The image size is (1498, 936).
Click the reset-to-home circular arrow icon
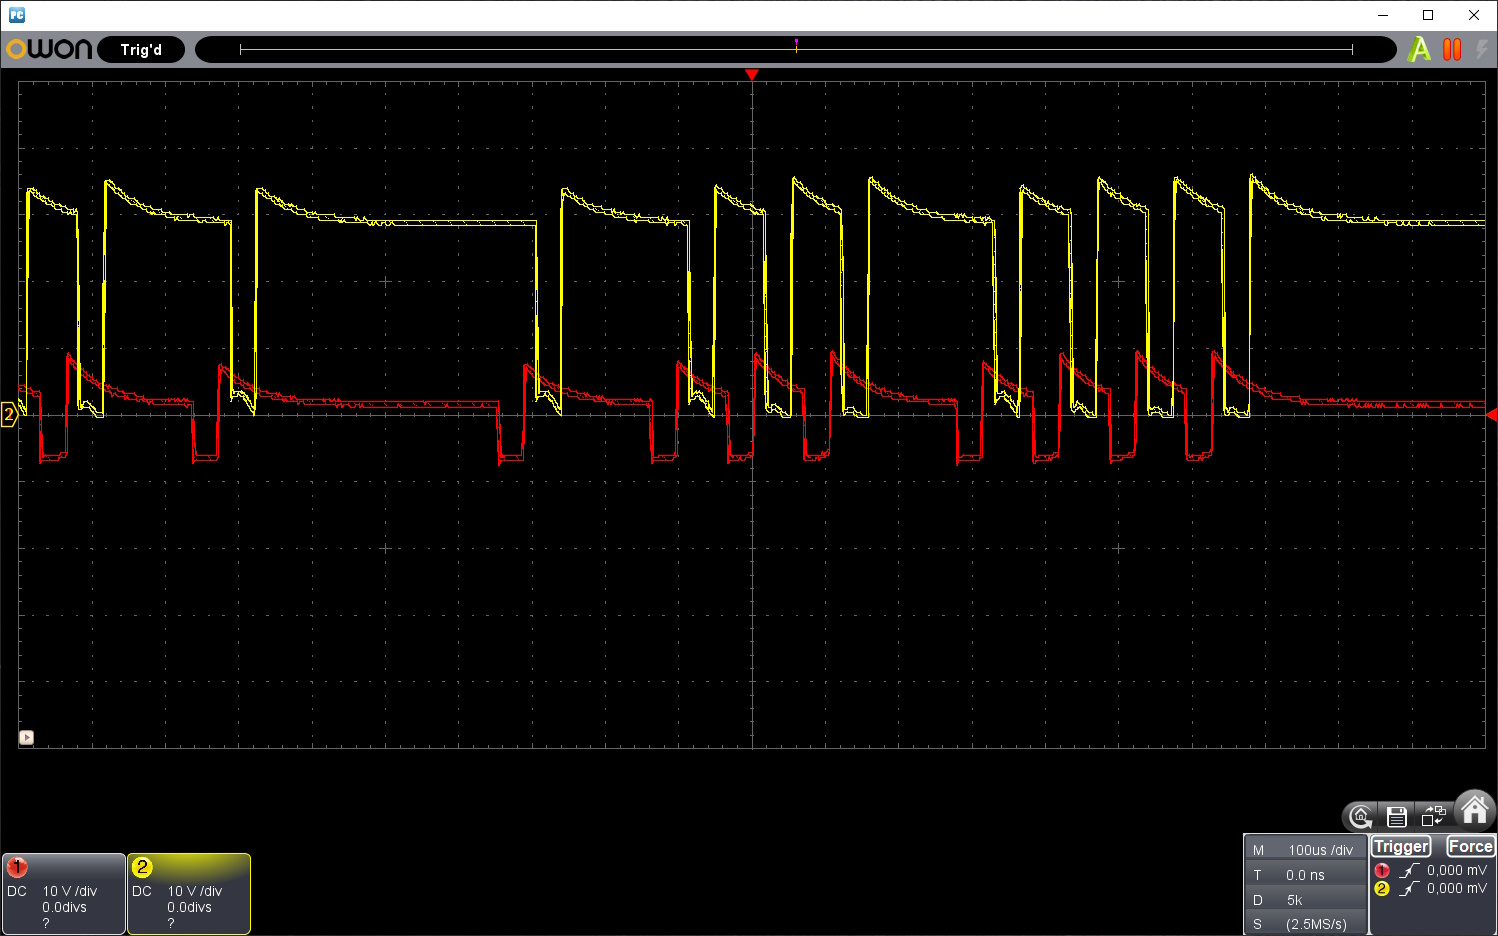coord(1360,817)
